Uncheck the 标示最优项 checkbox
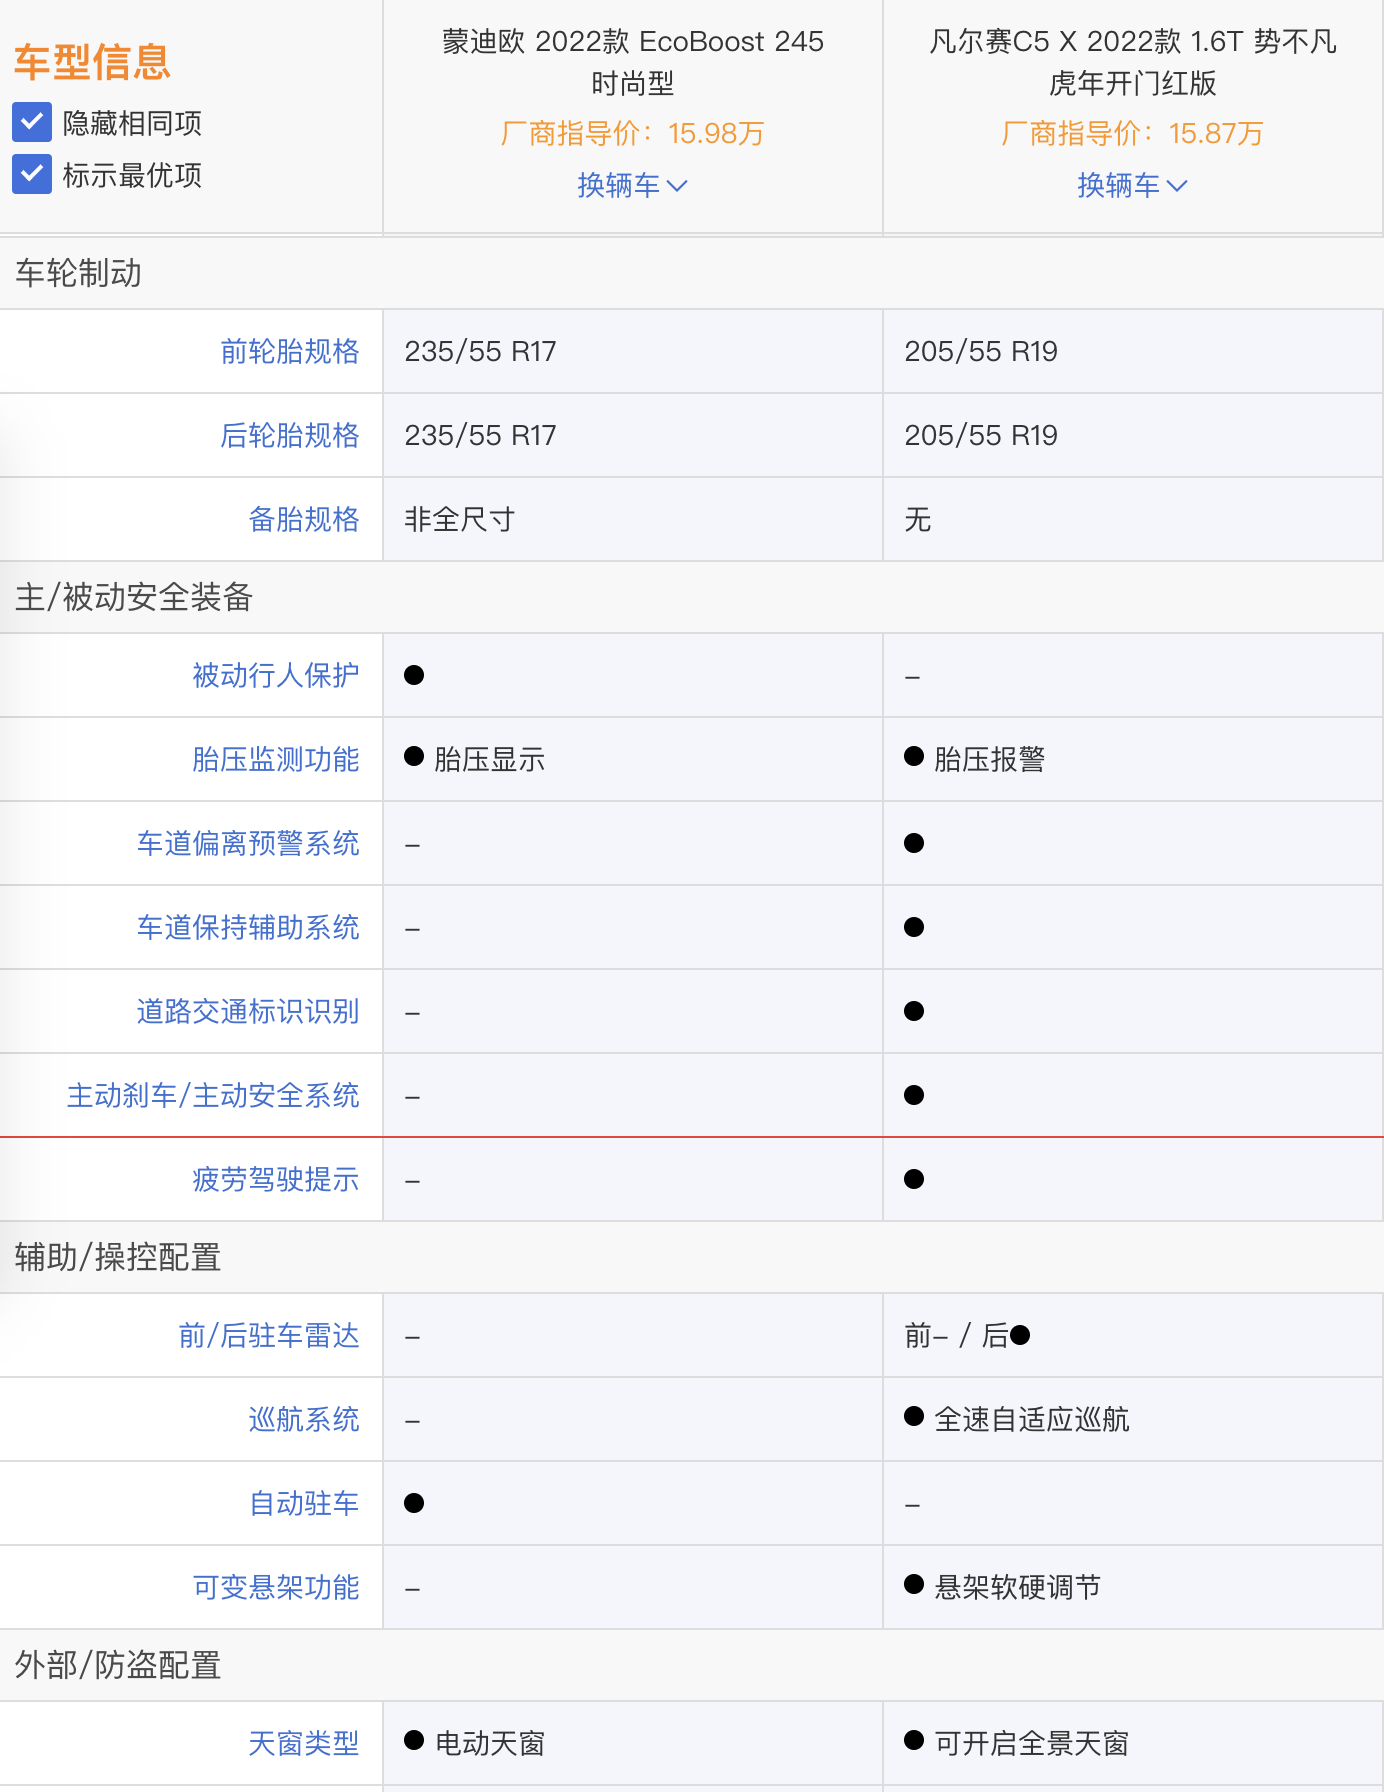Screen dimensions: 1384x1792 32,174
